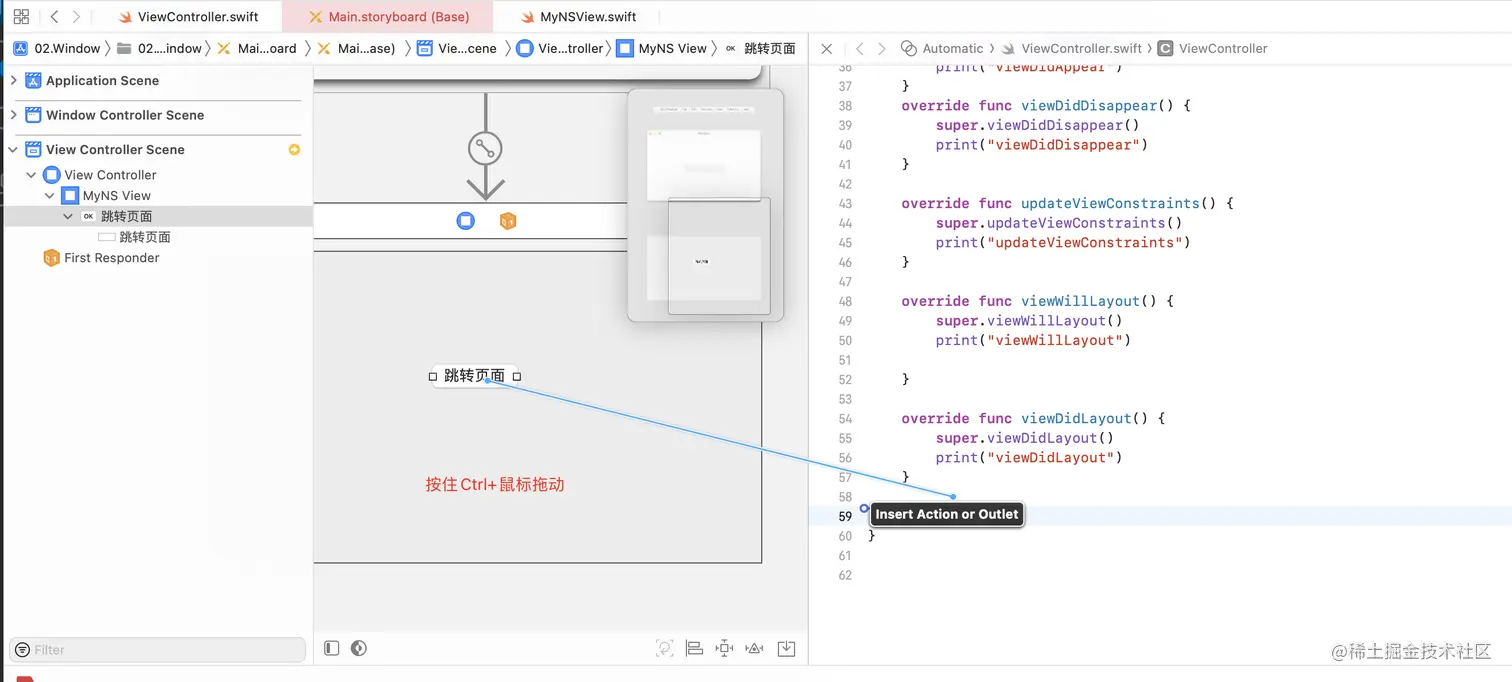Click line number 43 in the gutter
The image size is (1512, 682).
point(845,203)
